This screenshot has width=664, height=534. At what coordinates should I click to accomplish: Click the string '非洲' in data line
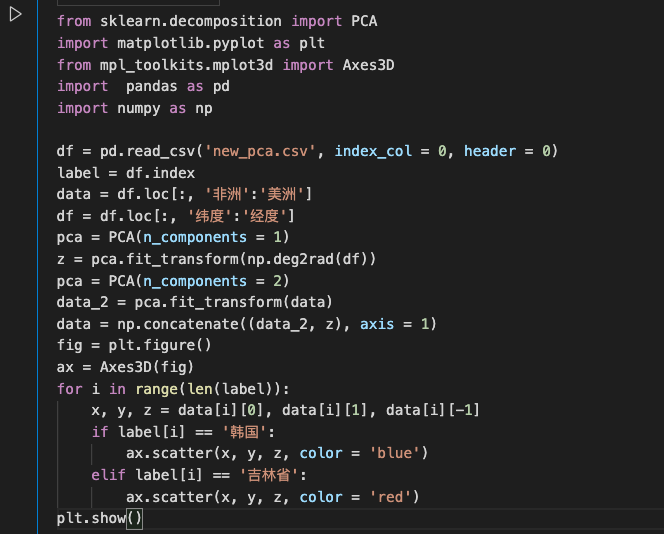point(227,194)
